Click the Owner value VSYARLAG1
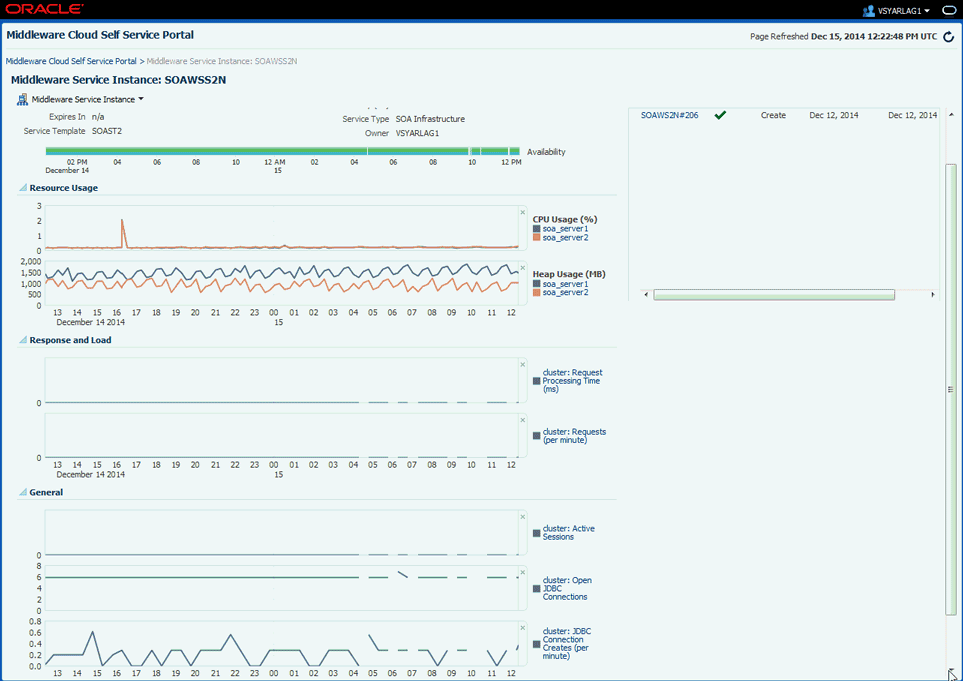963x681 pixels. click(x=417, y=133)
